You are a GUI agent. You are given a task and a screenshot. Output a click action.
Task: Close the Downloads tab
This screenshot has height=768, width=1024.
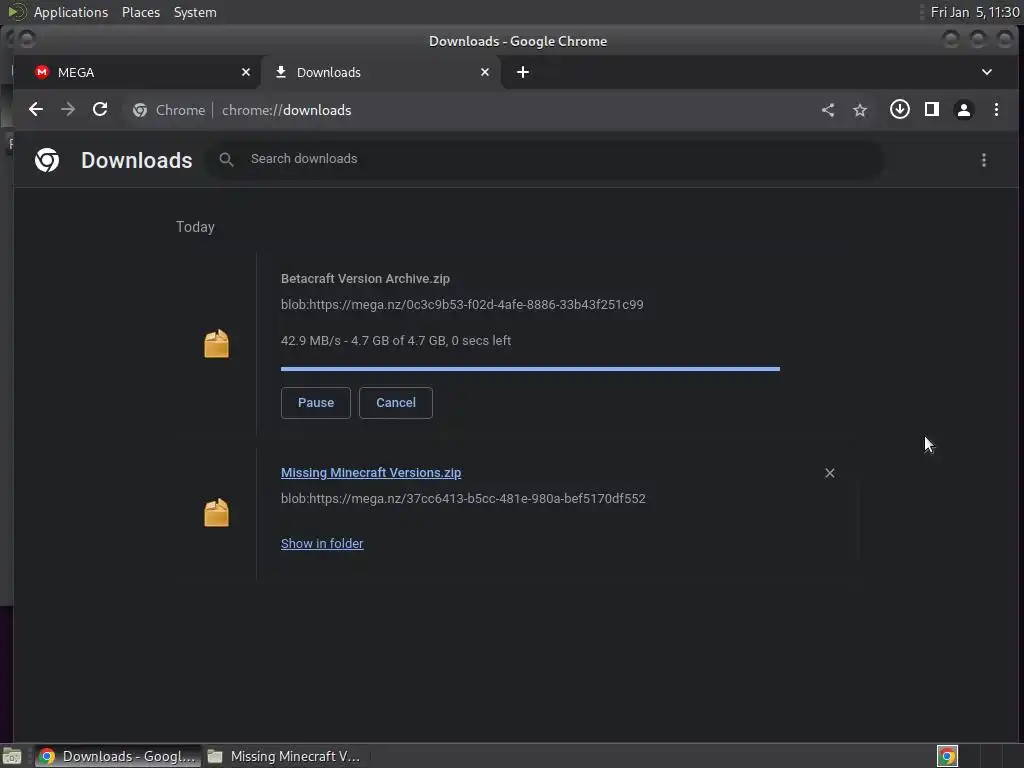[x=485, y=72]
